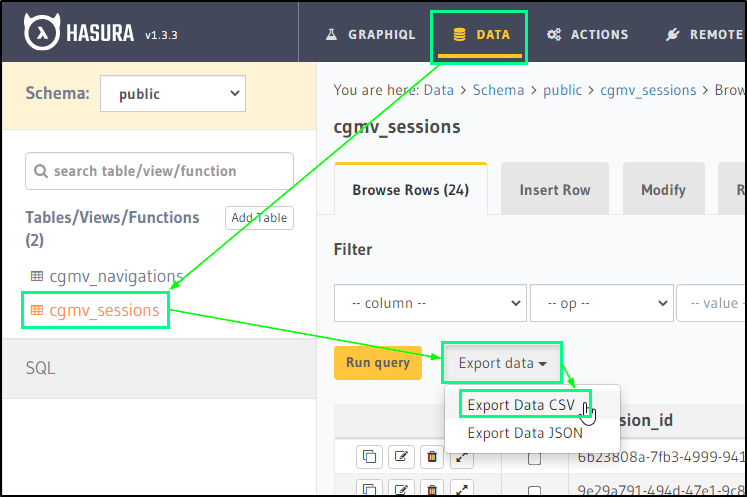Open the ACTIONS top navigation item
The height and width of the screenshot is (497, 747).
[587, 34]
